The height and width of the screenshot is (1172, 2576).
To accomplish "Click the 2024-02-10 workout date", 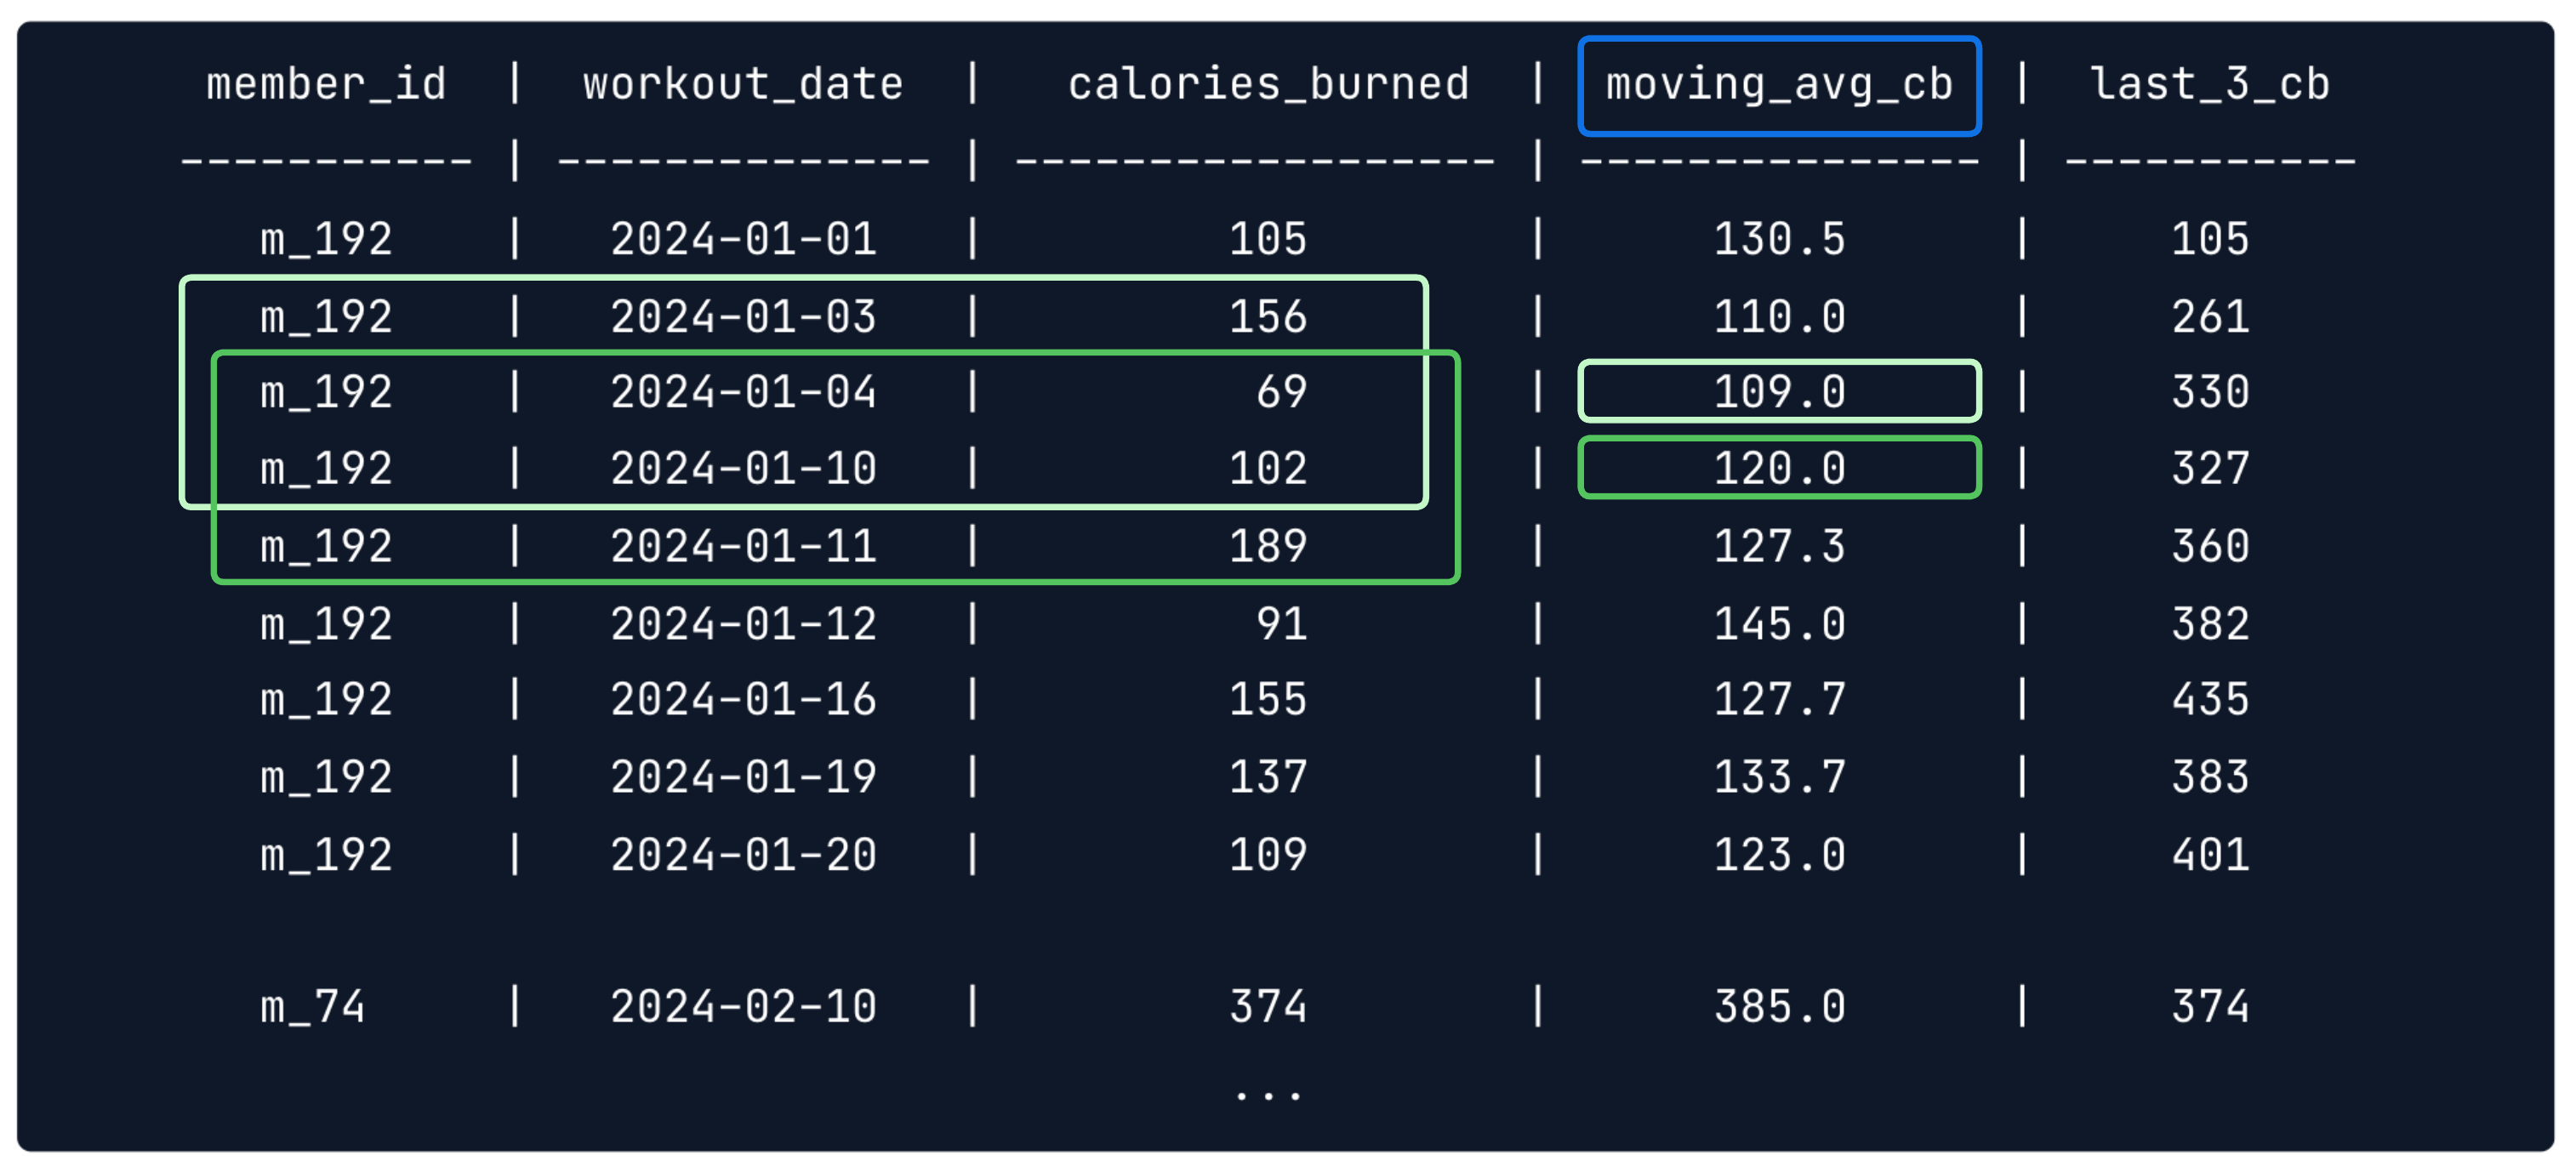I will [x=743, y=1007].
